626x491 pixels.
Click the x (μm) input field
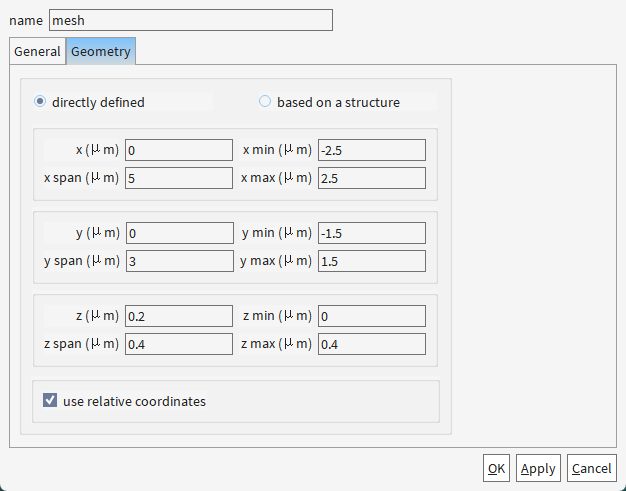point(179,150)
